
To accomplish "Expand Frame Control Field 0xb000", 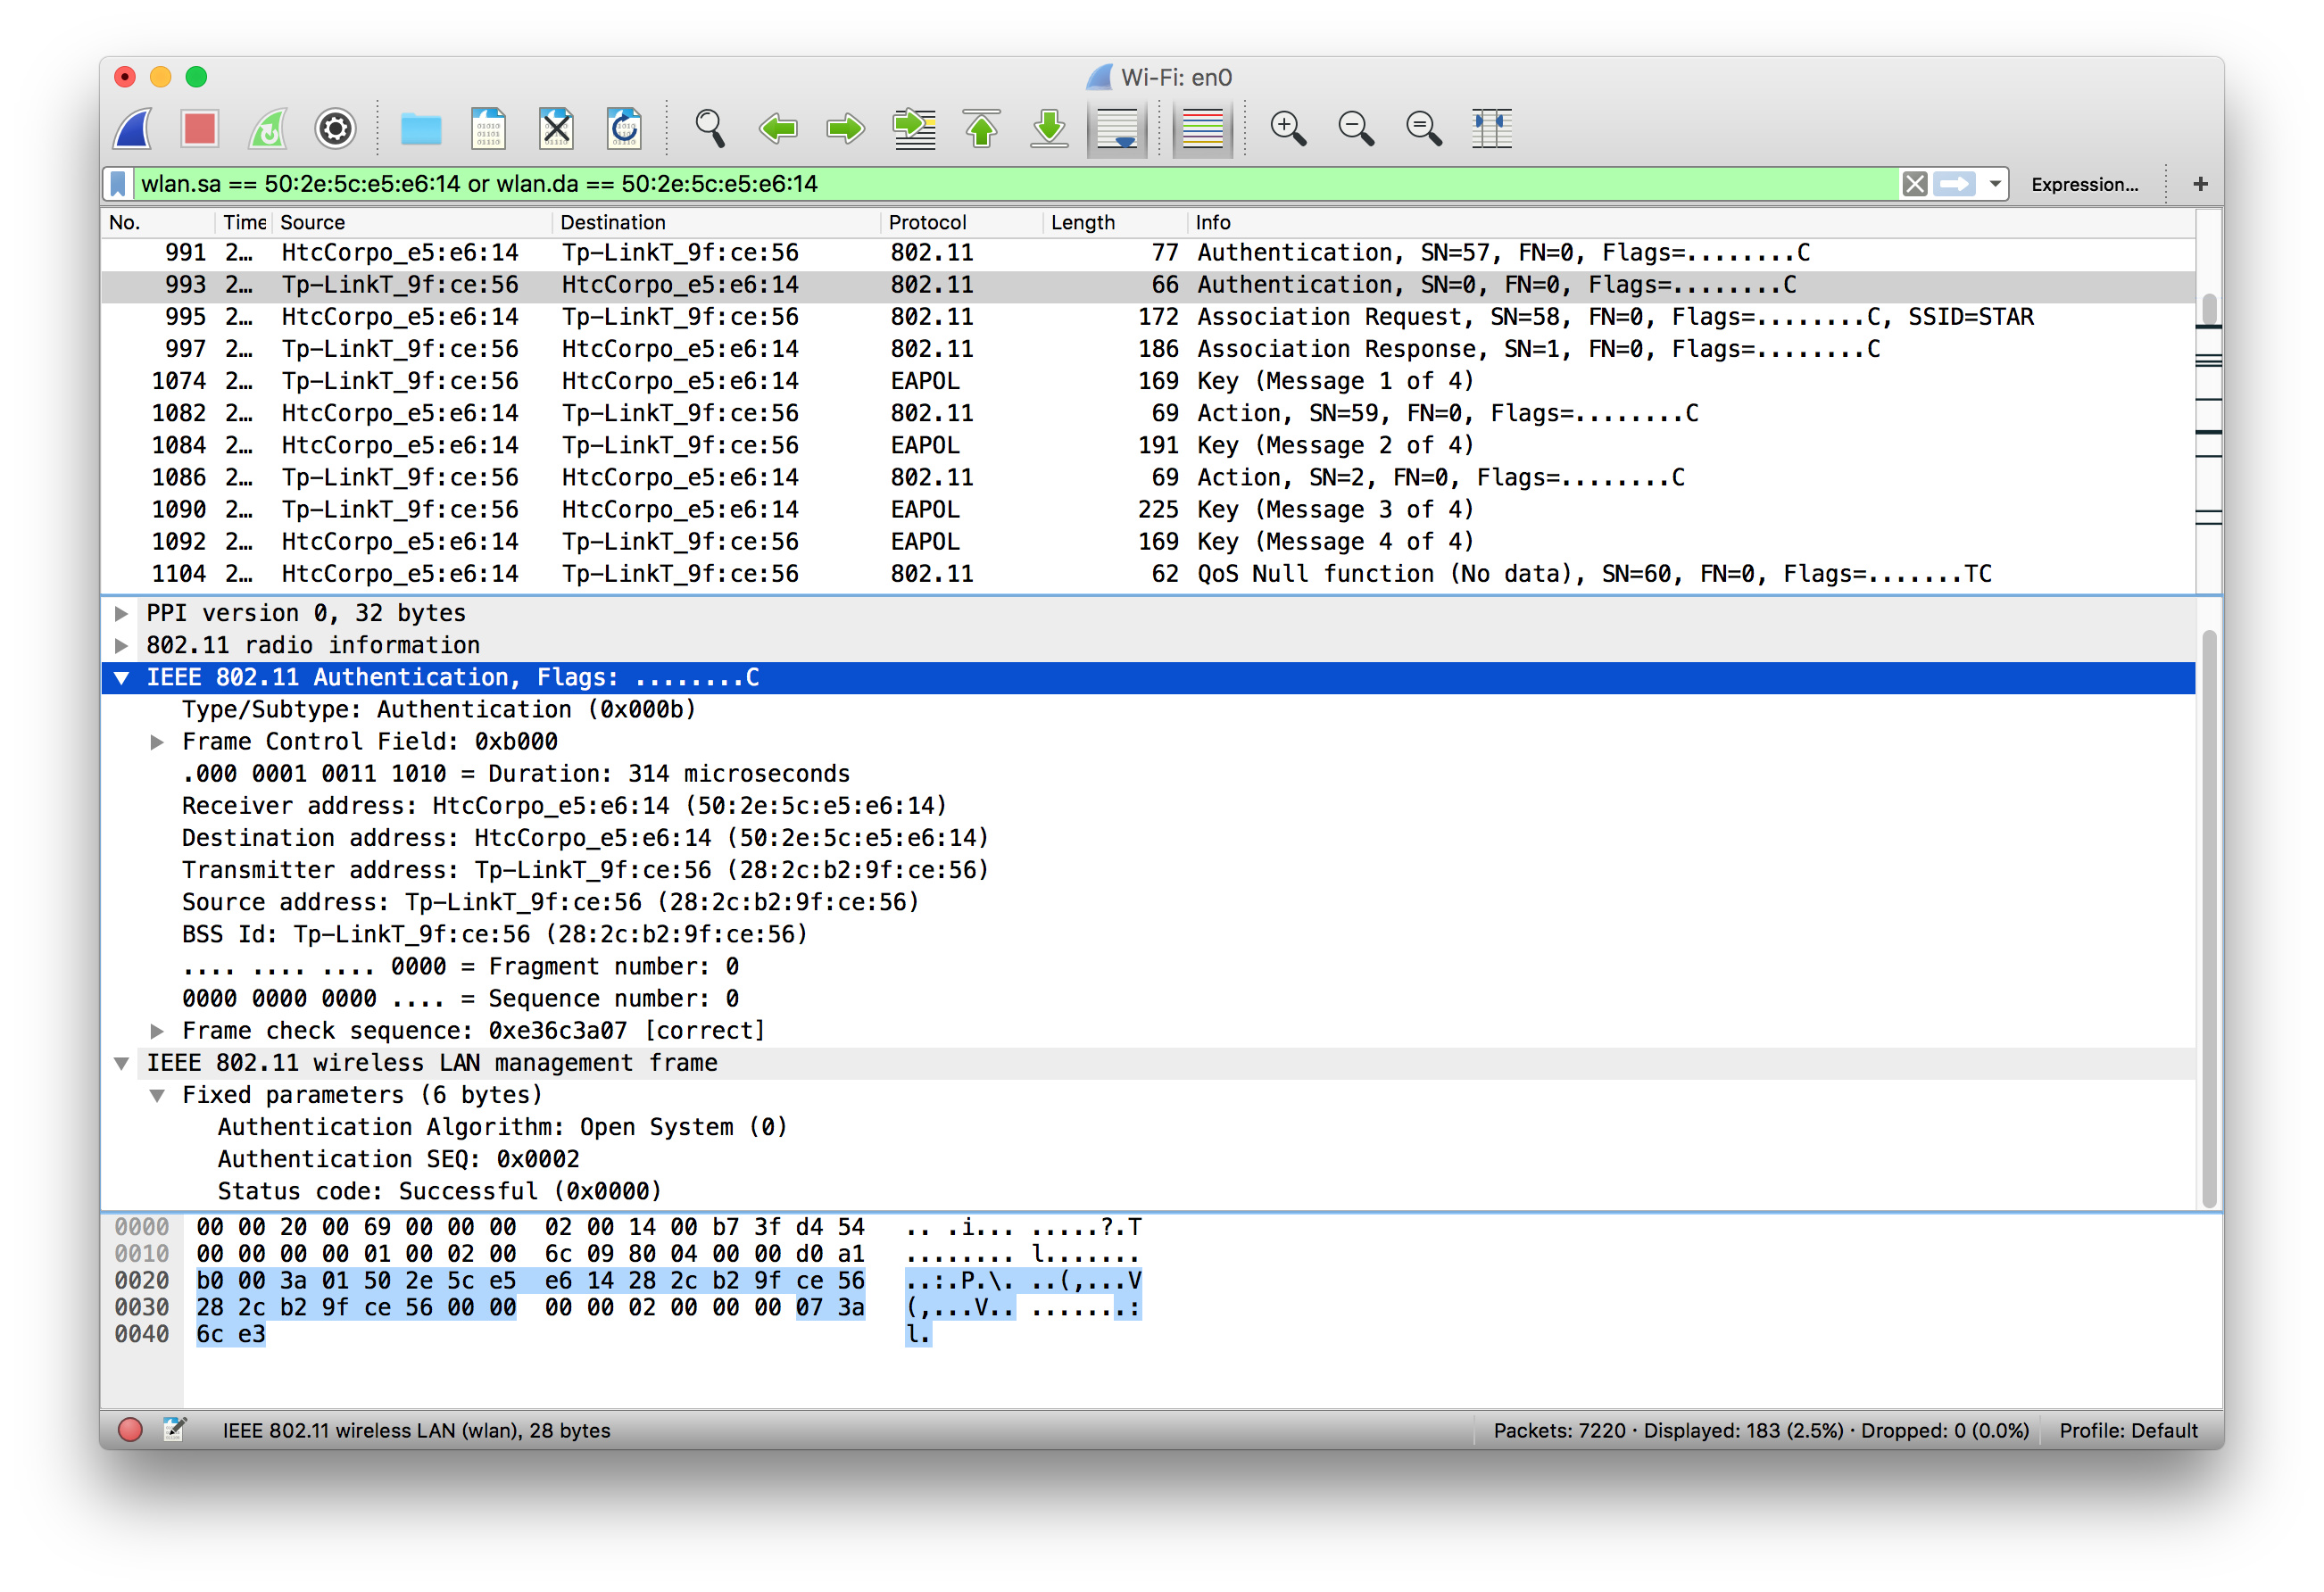I will 157,742.
